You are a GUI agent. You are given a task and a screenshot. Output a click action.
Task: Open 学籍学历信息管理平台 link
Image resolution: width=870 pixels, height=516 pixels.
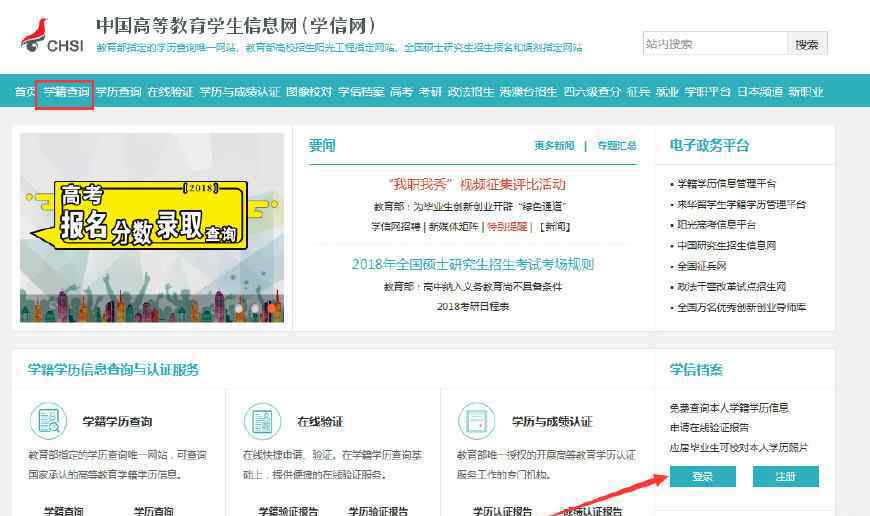pos(727,184)
